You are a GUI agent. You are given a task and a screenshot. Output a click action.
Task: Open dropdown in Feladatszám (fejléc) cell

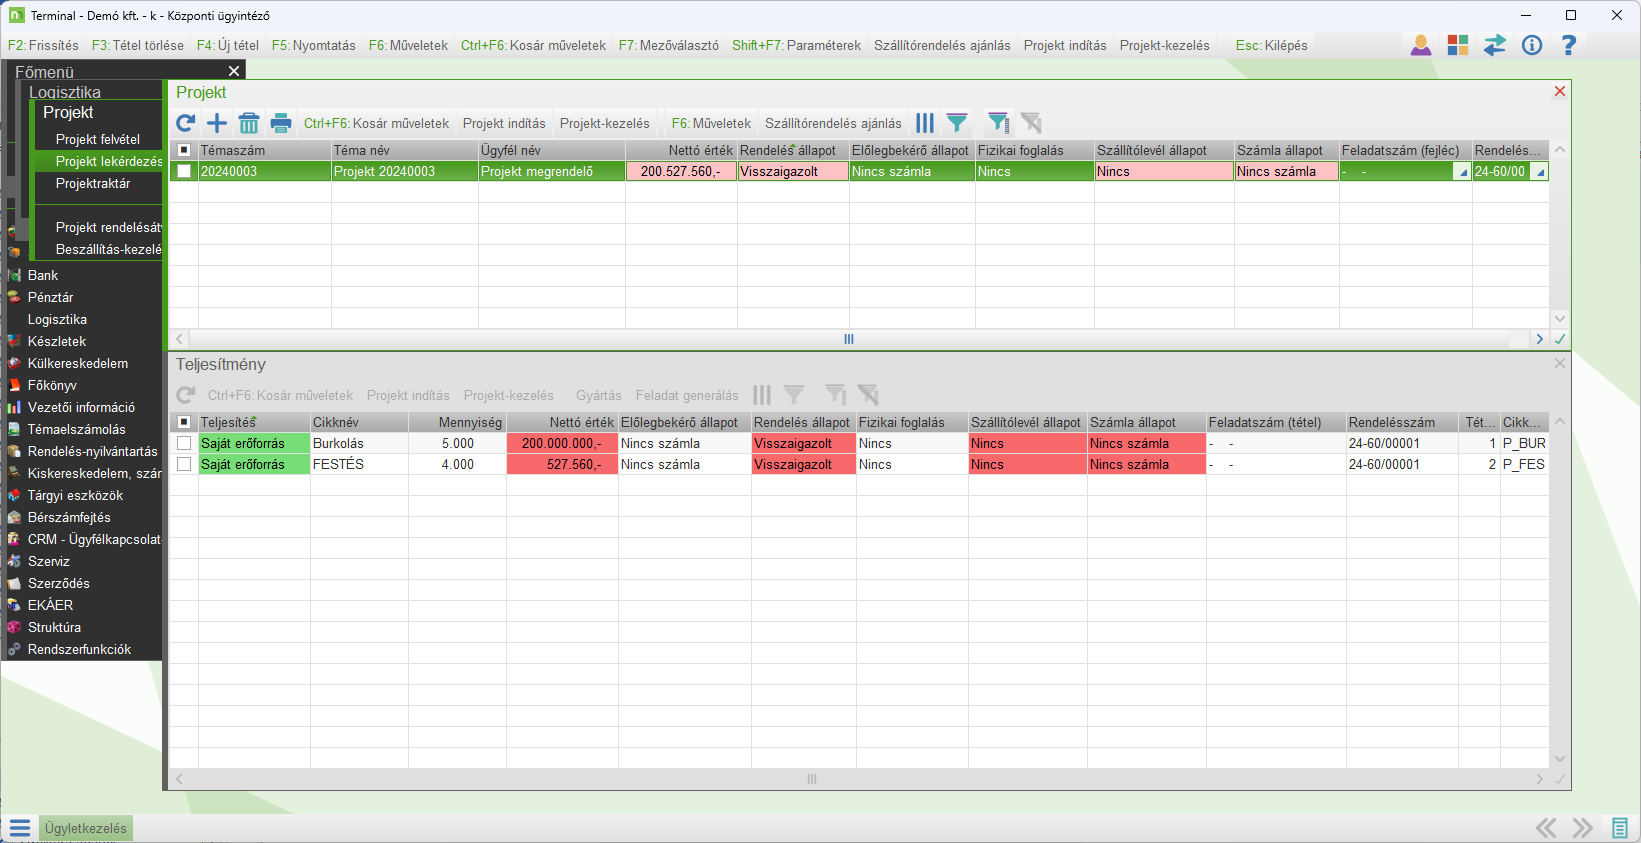click(1462, 172)
